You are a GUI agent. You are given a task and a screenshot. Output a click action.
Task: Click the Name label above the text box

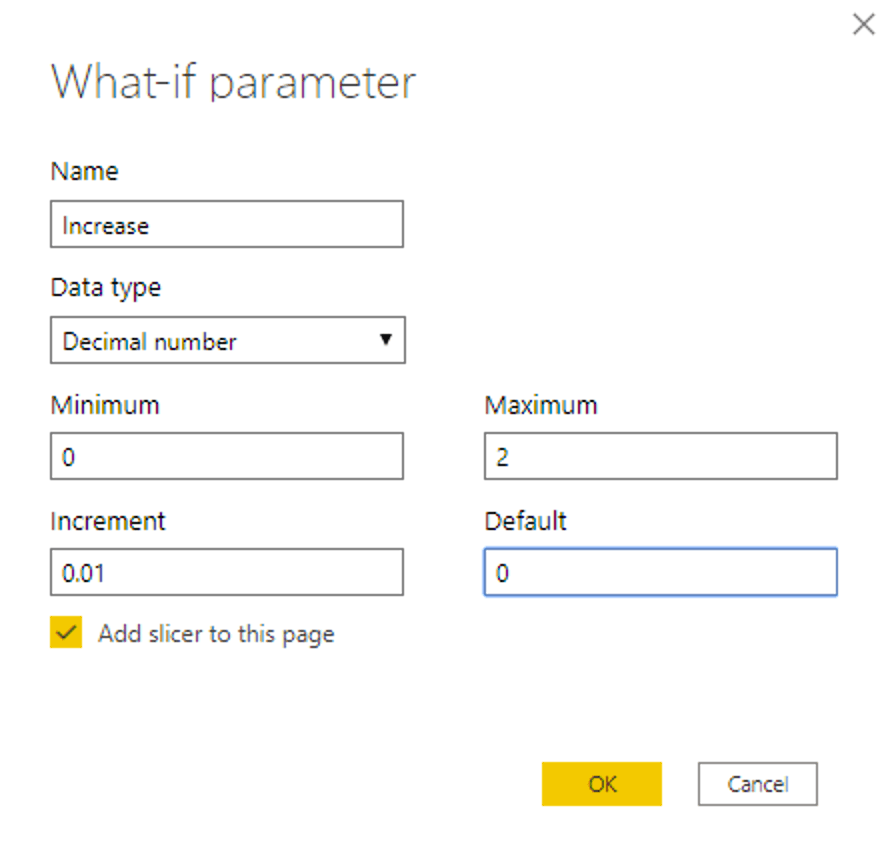85,171
